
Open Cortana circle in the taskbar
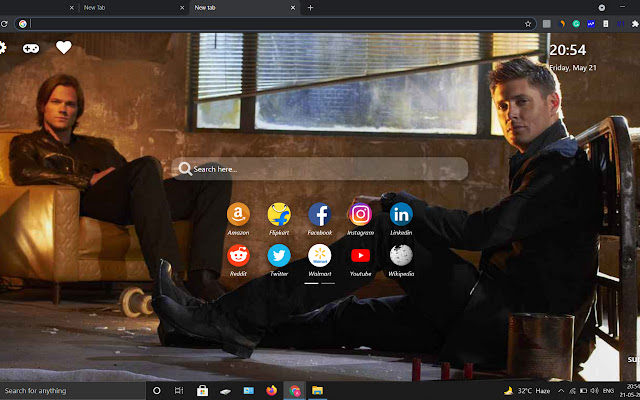click(157, 391)
